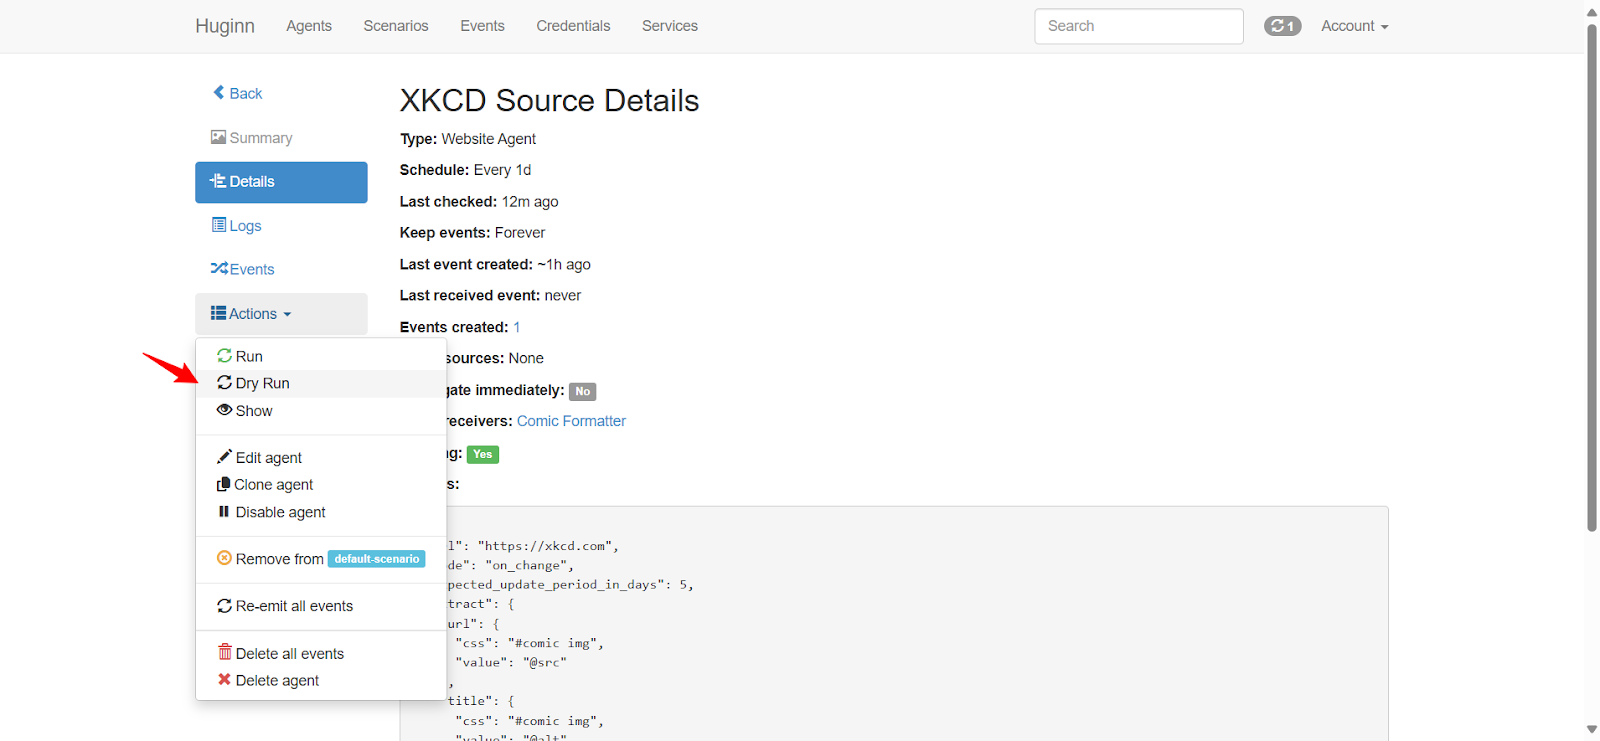Image resolution: width=1600 pixels, height=741 pixels.
Task: Open the Events sidebar tab
Action: (281, 269)
